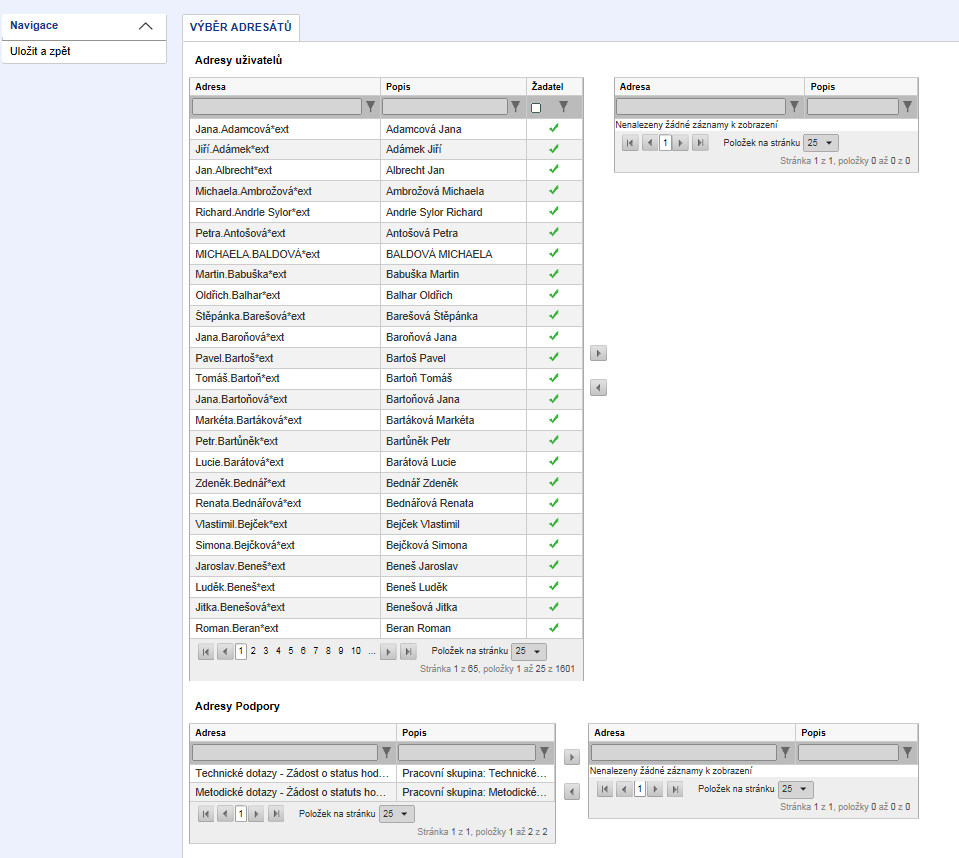959x858 pixels.
Task: Next page button in selected support grid
Action: tap(656, 790)
